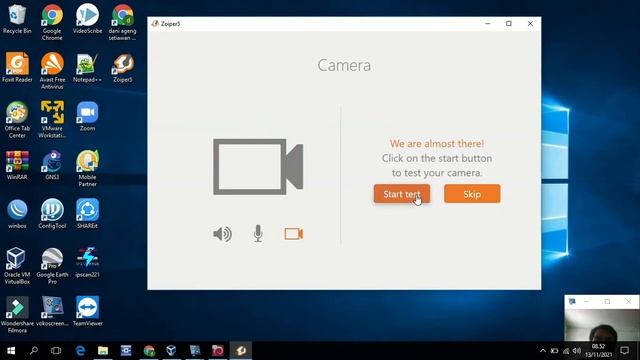This screenshot has width=640, height=360.
Task: Open the volume control in system tray
Action: click(x=576, y=351)
